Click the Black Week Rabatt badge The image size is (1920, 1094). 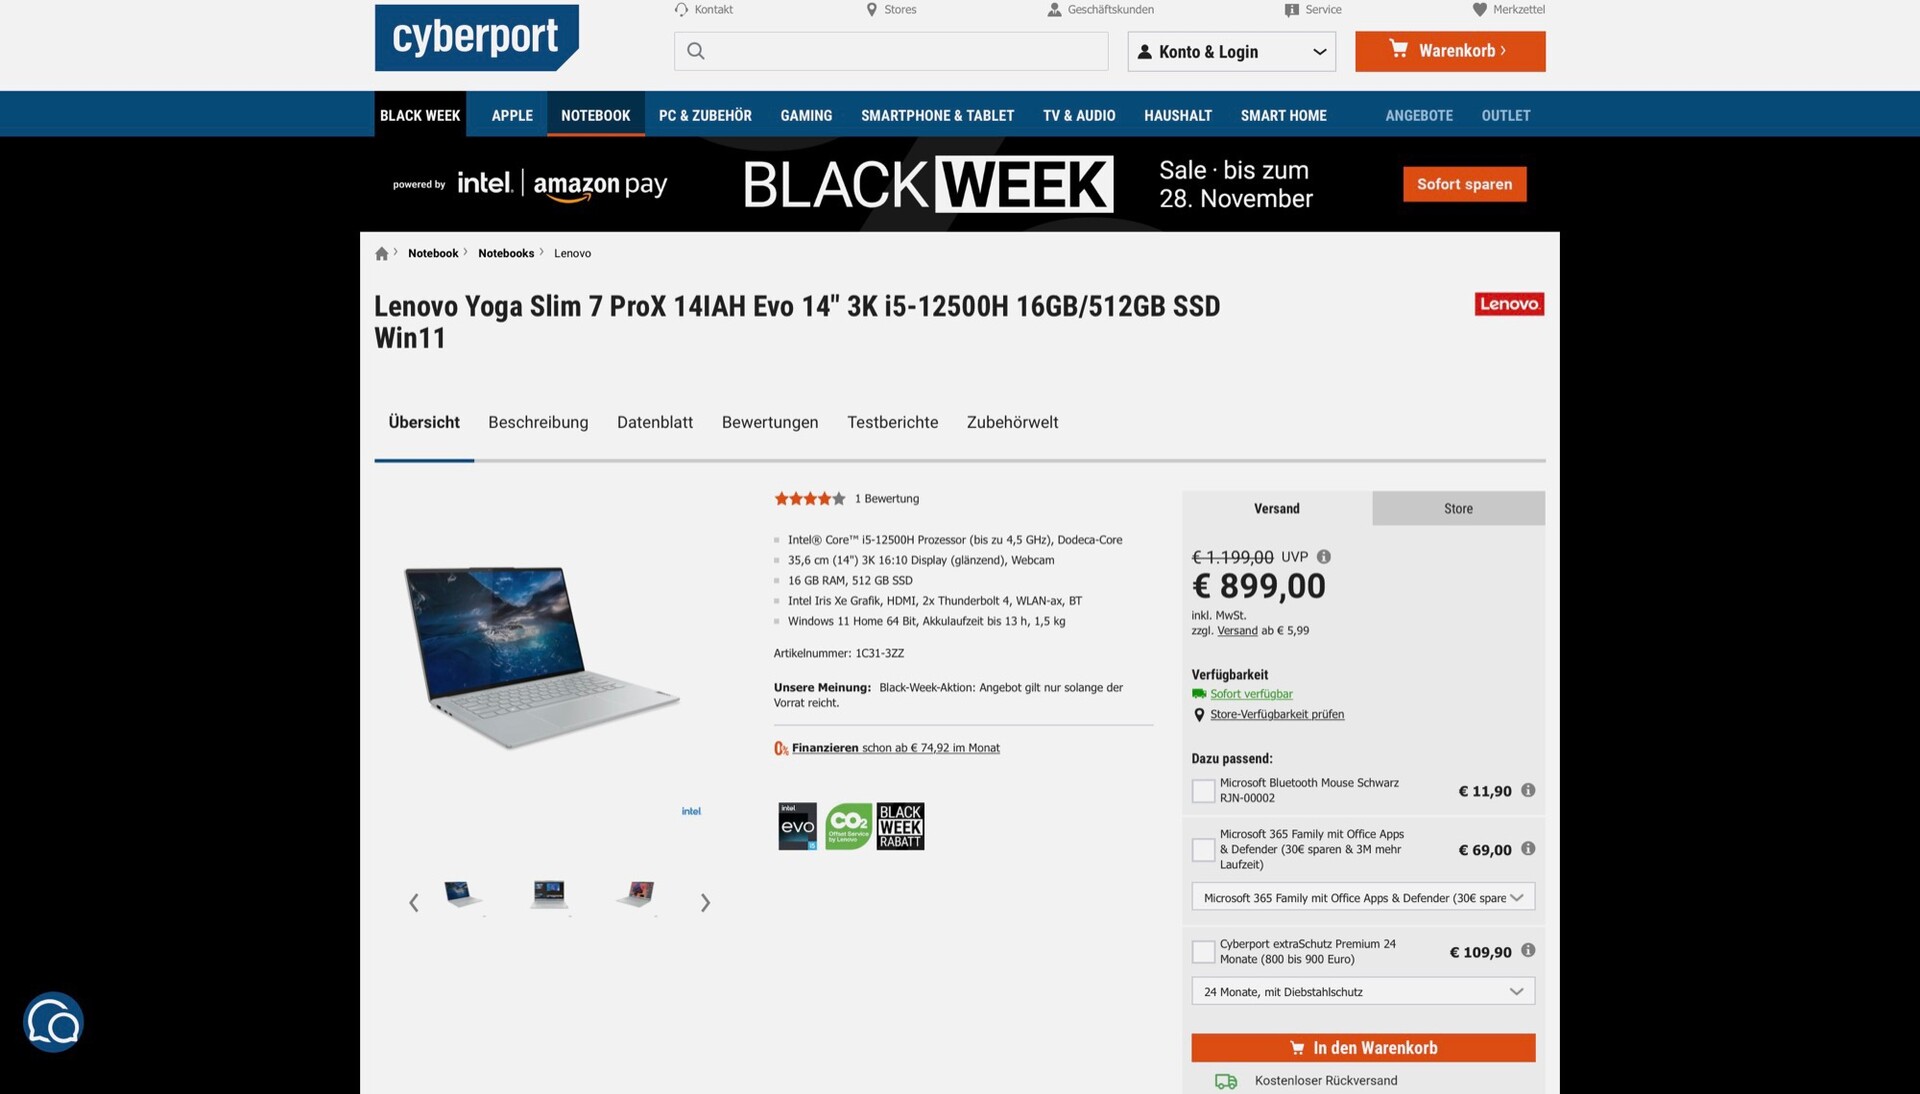(900, 826)
